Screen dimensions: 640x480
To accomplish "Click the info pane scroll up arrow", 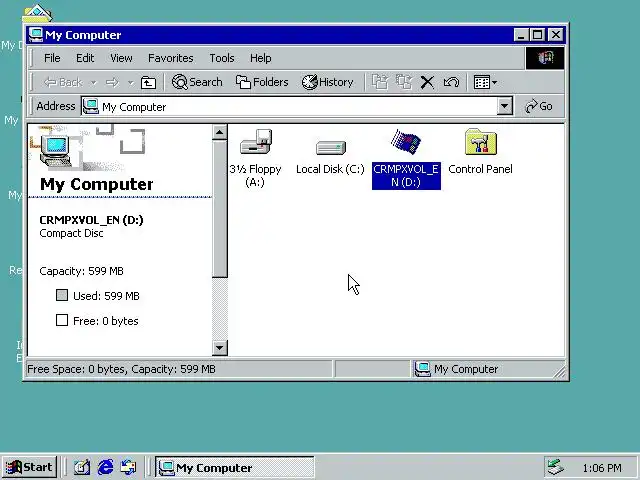I will tap(220, 132).
